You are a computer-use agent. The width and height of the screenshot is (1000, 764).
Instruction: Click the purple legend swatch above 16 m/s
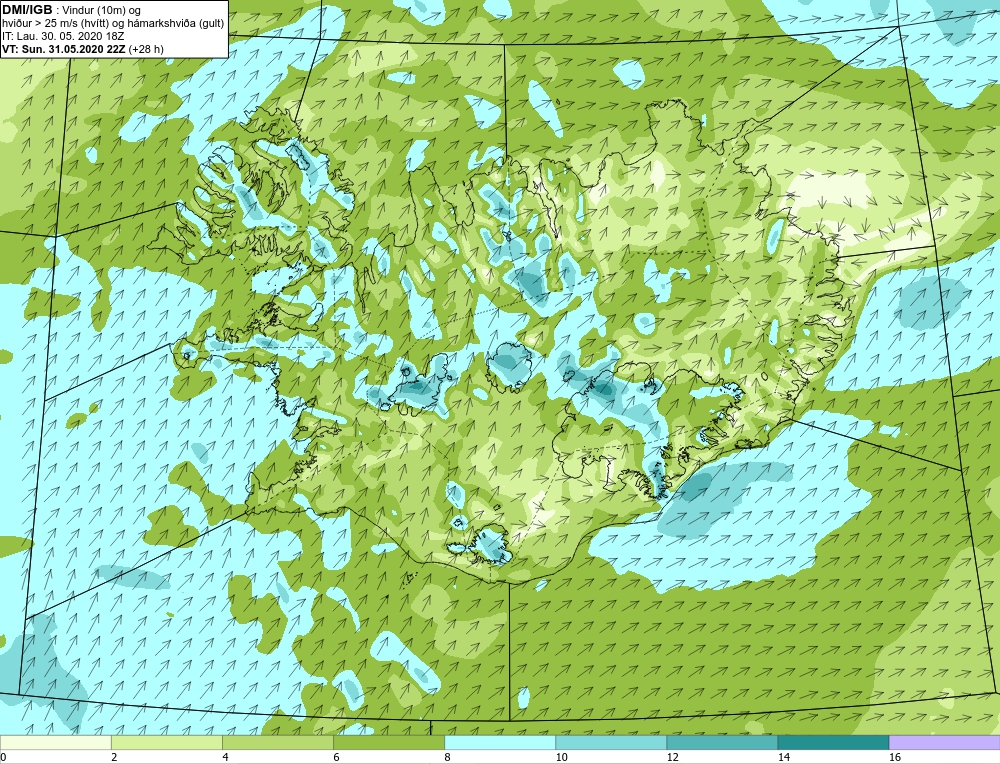[944, 742]
